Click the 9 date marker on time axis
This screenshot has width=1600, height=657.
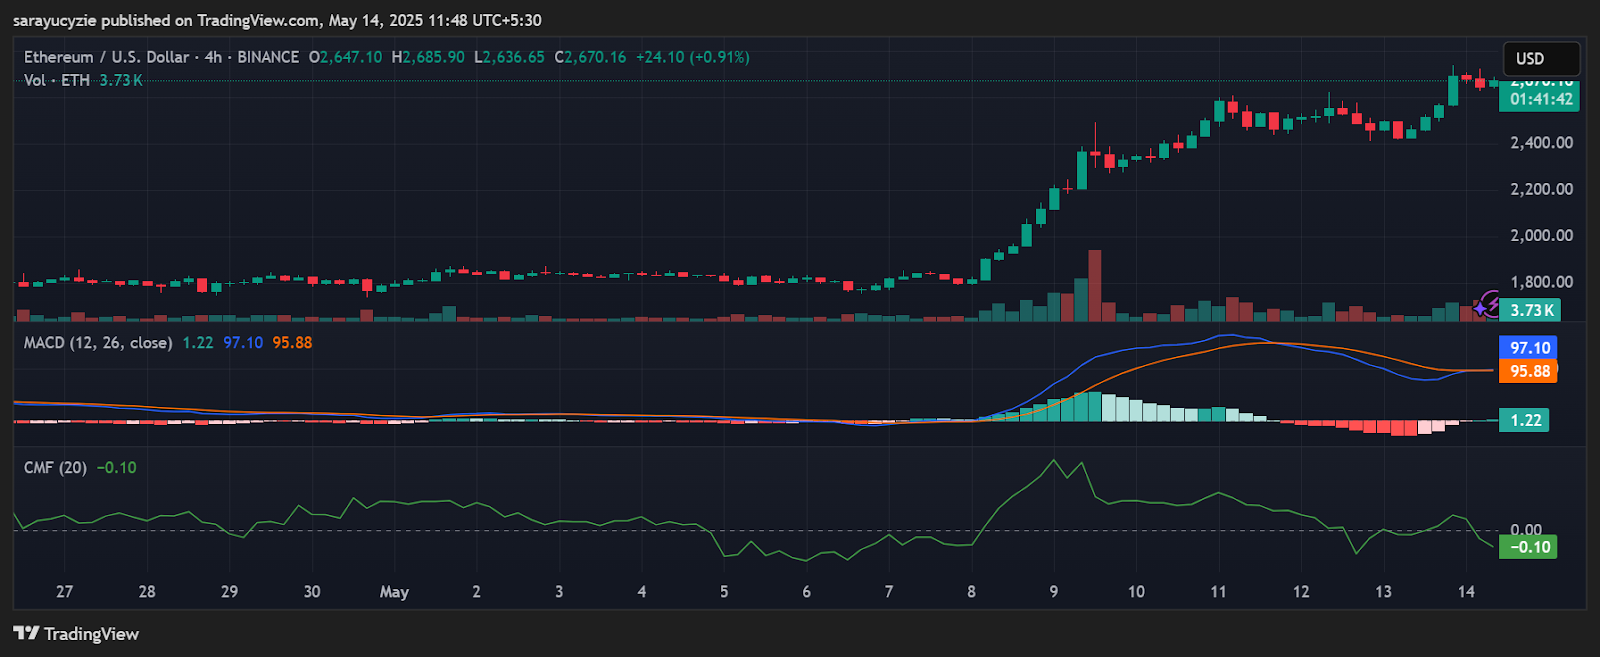[1053, 592]
